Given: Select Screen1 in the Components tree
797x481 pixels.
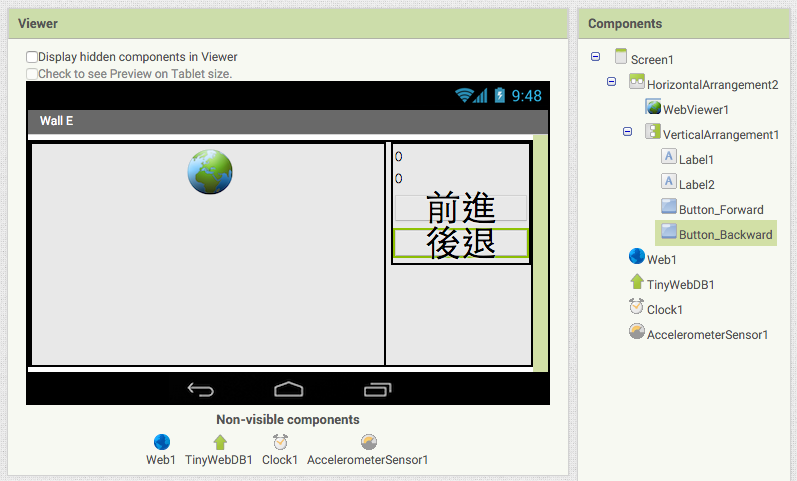Looking at the screenshot, I should point(652,59).
